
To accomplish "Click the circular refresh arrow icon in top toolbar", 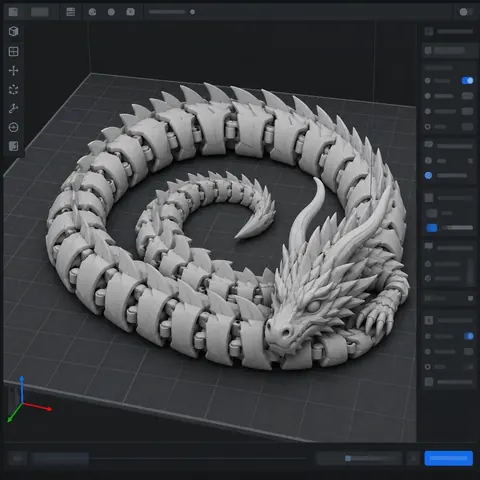I will (92, 12).
